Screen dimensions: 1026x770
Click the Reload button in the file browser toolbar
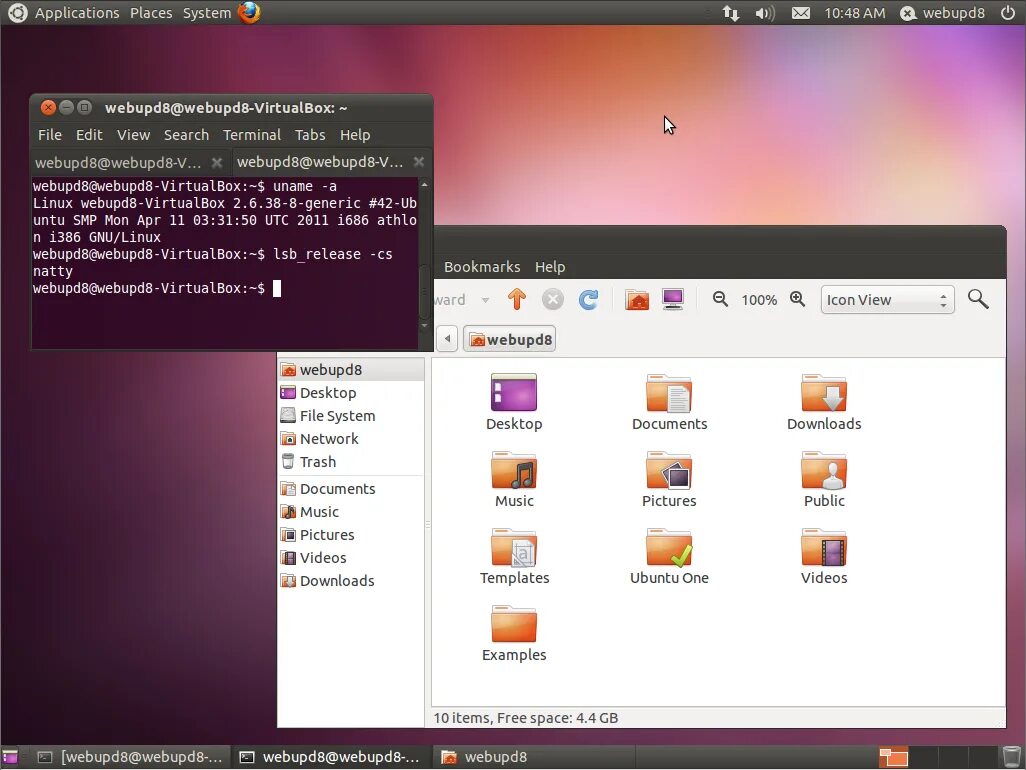pos(589,299)
